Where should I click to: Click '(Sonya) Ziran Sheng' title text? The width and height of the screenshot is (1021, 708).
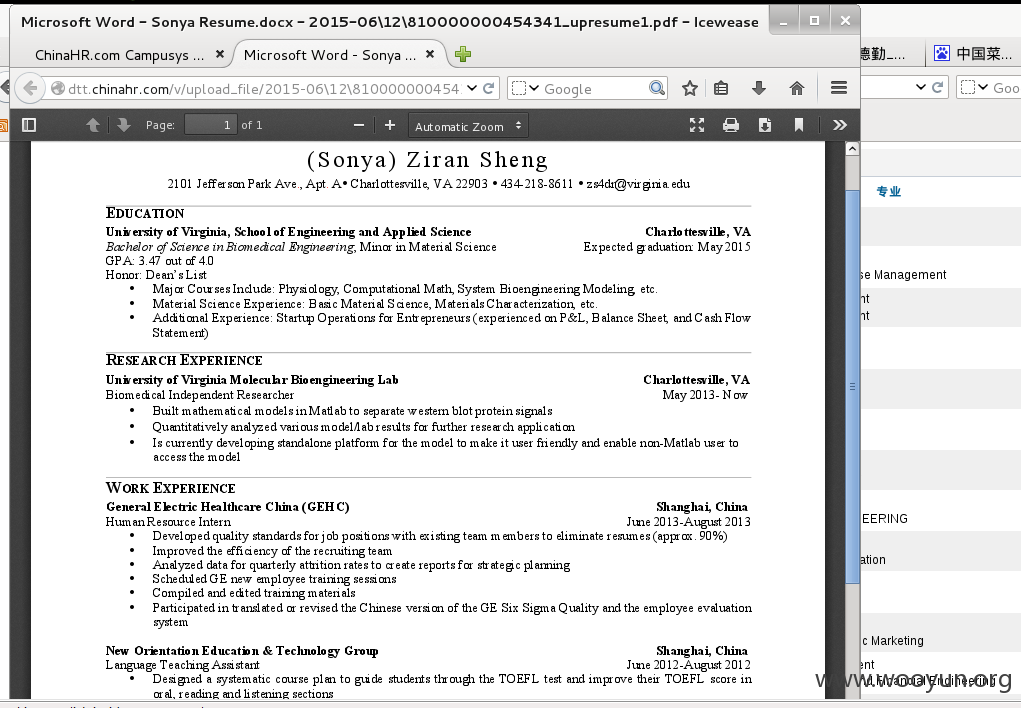tap(427, 160)
